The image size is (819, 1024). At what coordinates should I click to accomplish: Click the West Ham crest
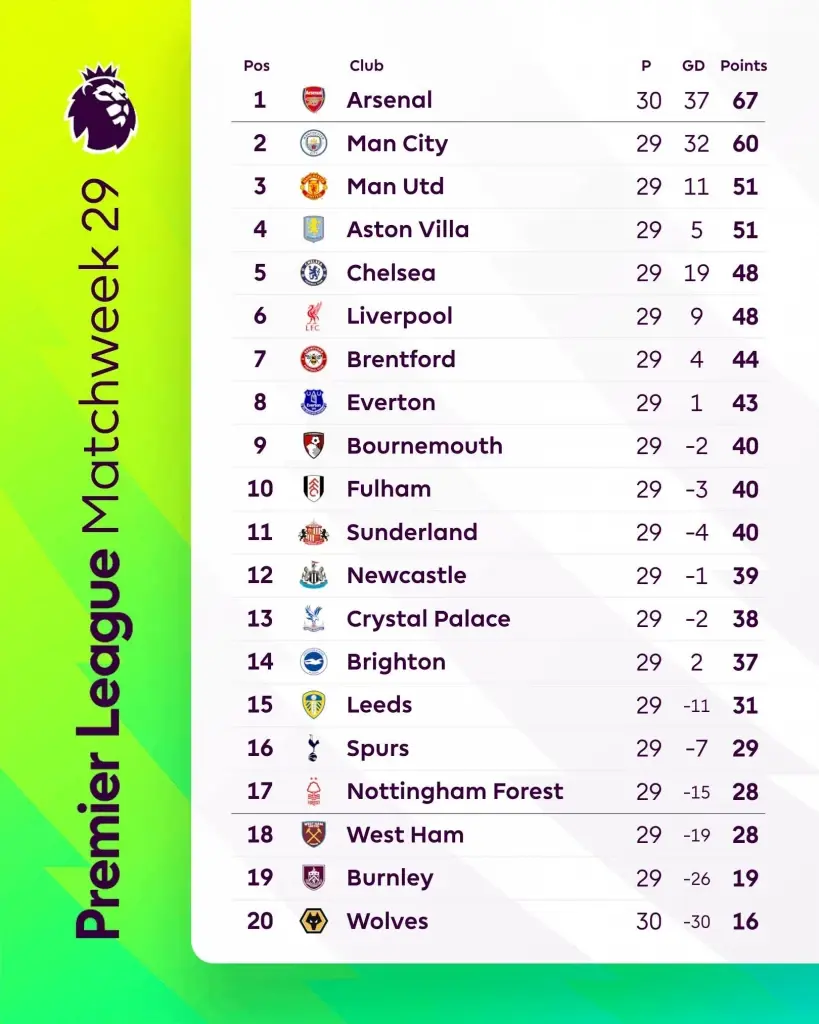point(314,835)
